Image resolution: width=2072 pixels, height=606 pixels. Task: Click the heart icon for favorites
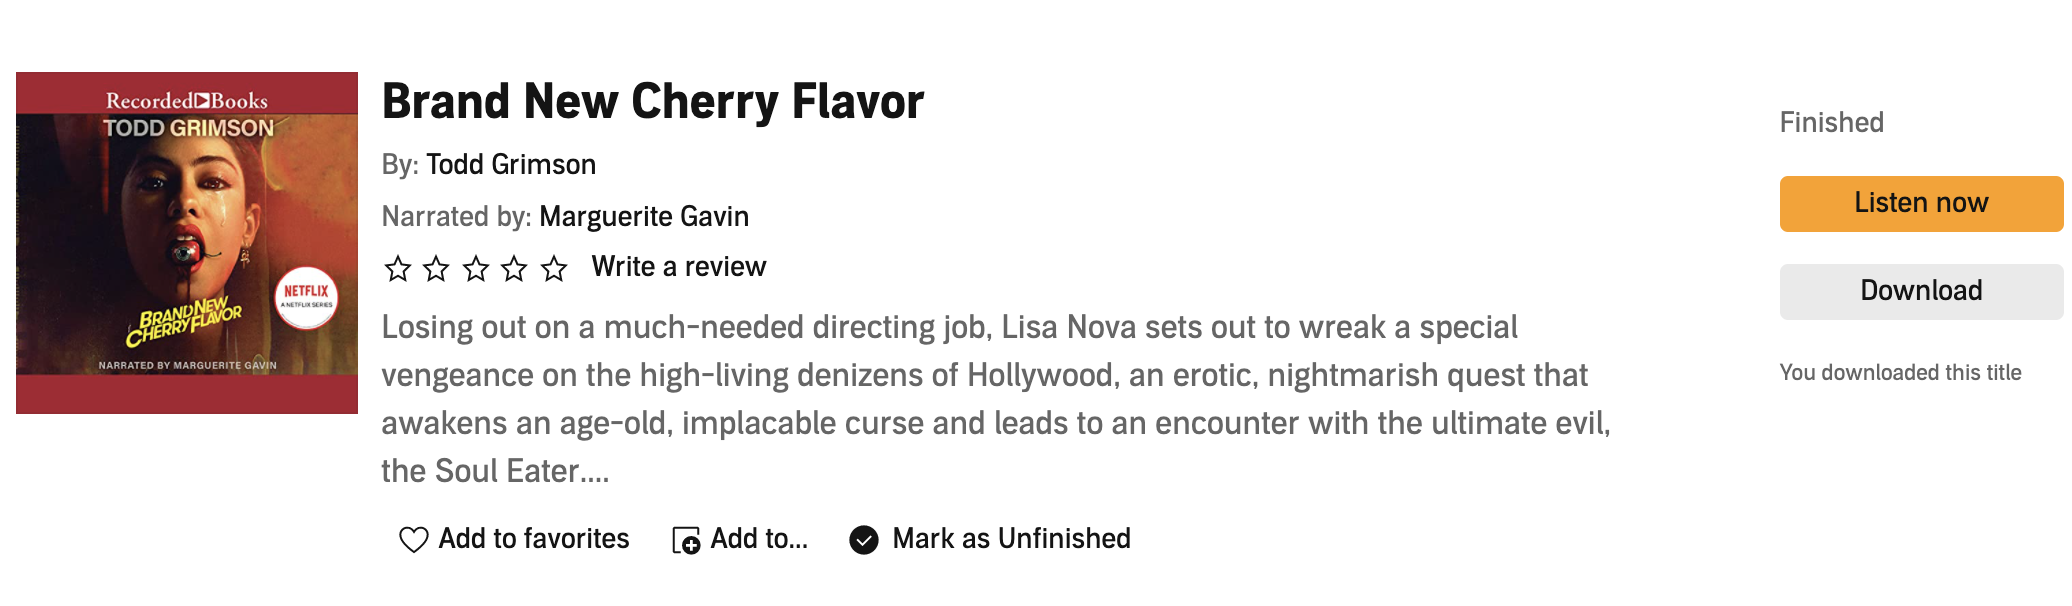[x=413, y=540]
